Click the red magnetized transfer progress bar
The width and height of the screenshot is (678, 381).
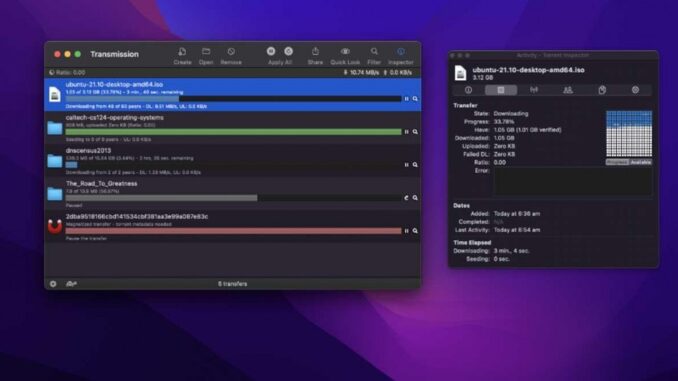pos(233,231)
